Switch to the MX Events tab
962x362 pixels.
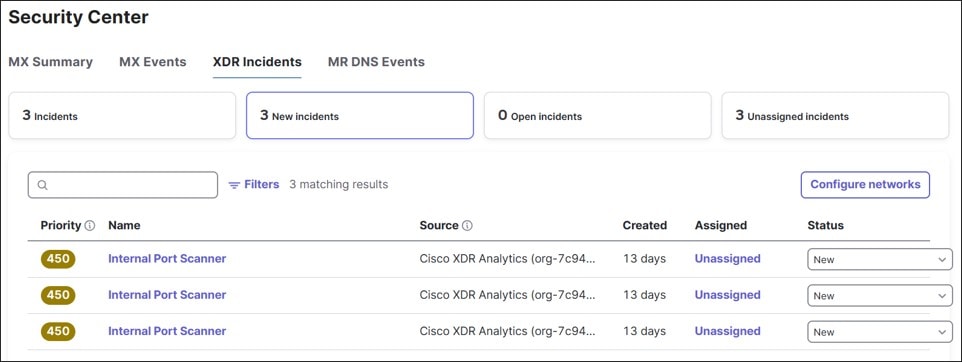tap(153, 62)
